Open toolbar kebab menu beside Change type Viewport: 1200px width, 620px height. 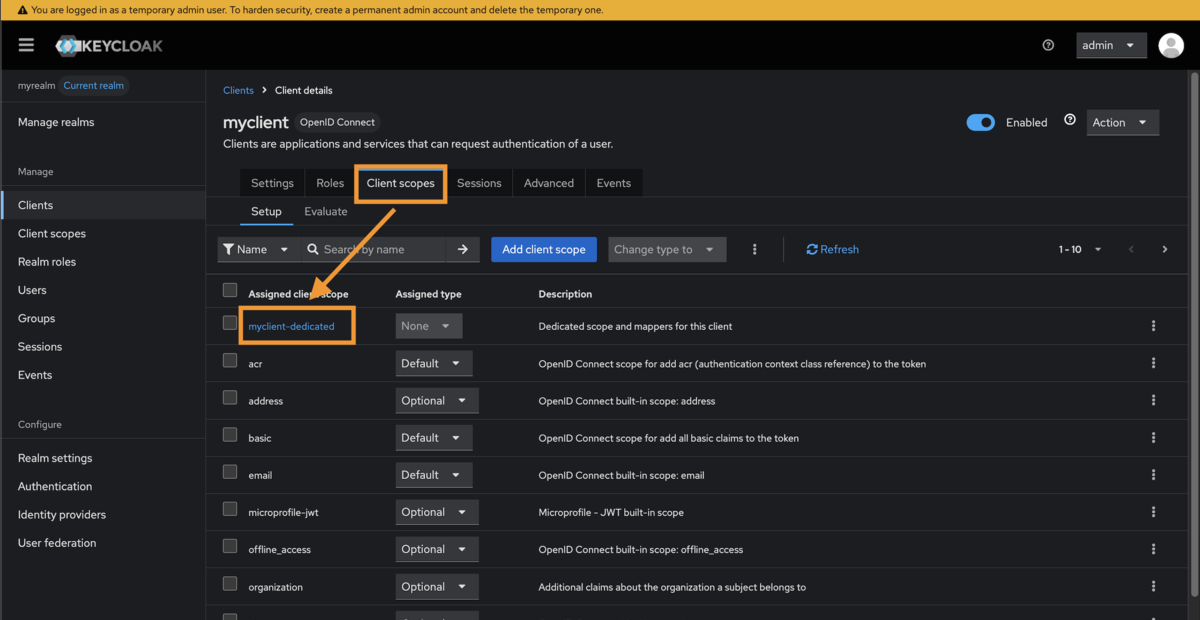pyautogui.click(x=755, y=249)
